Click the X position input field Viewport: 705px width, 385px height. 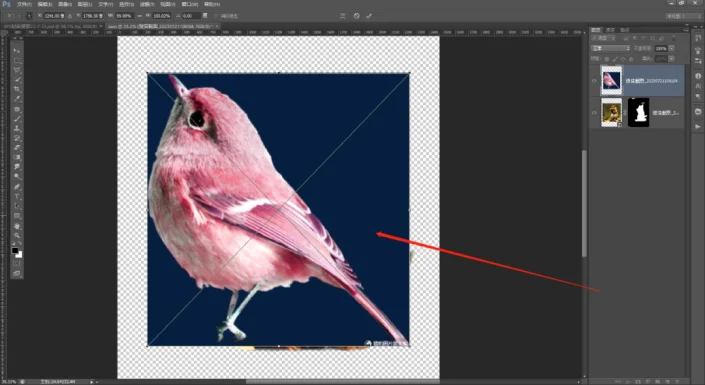click(54, 16)
